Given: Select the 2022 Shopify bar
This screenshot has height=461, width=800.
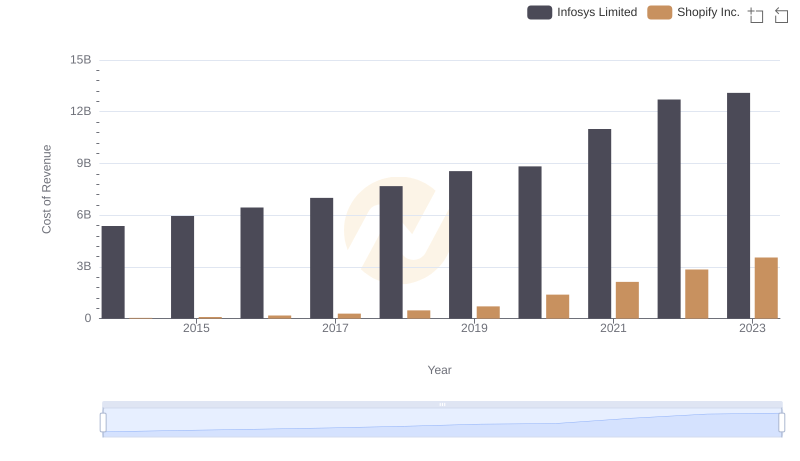Looking at the screenshot, I should coord(696,294).
